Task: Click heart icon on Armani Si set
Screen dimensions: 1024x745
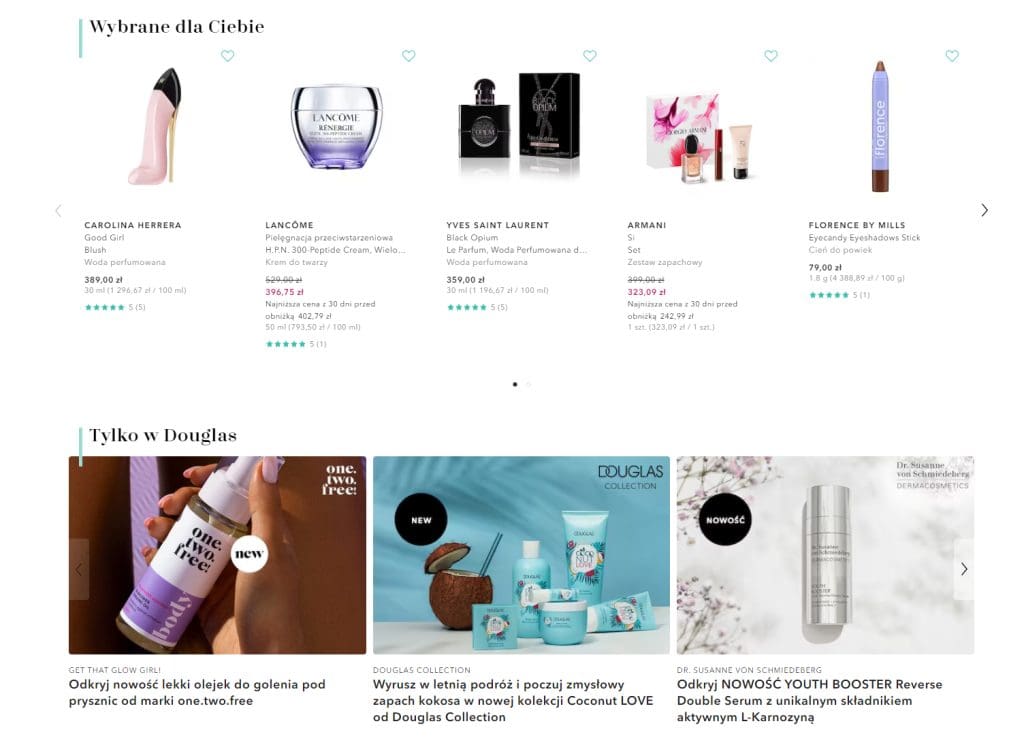Action: coord(771,56)
